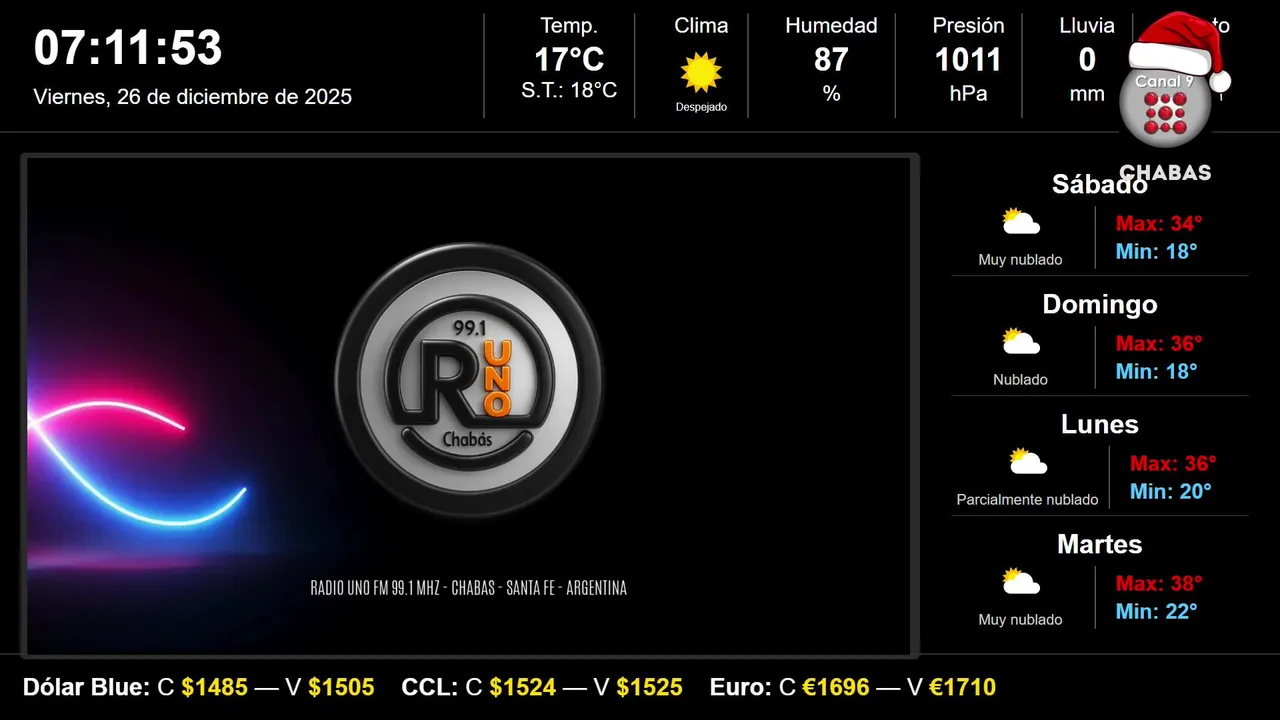The width and height of the screenshot is (1280, 720).
Task: Click the Domingo day heading
Action: pyautogui.click(x=1100, y=304)
